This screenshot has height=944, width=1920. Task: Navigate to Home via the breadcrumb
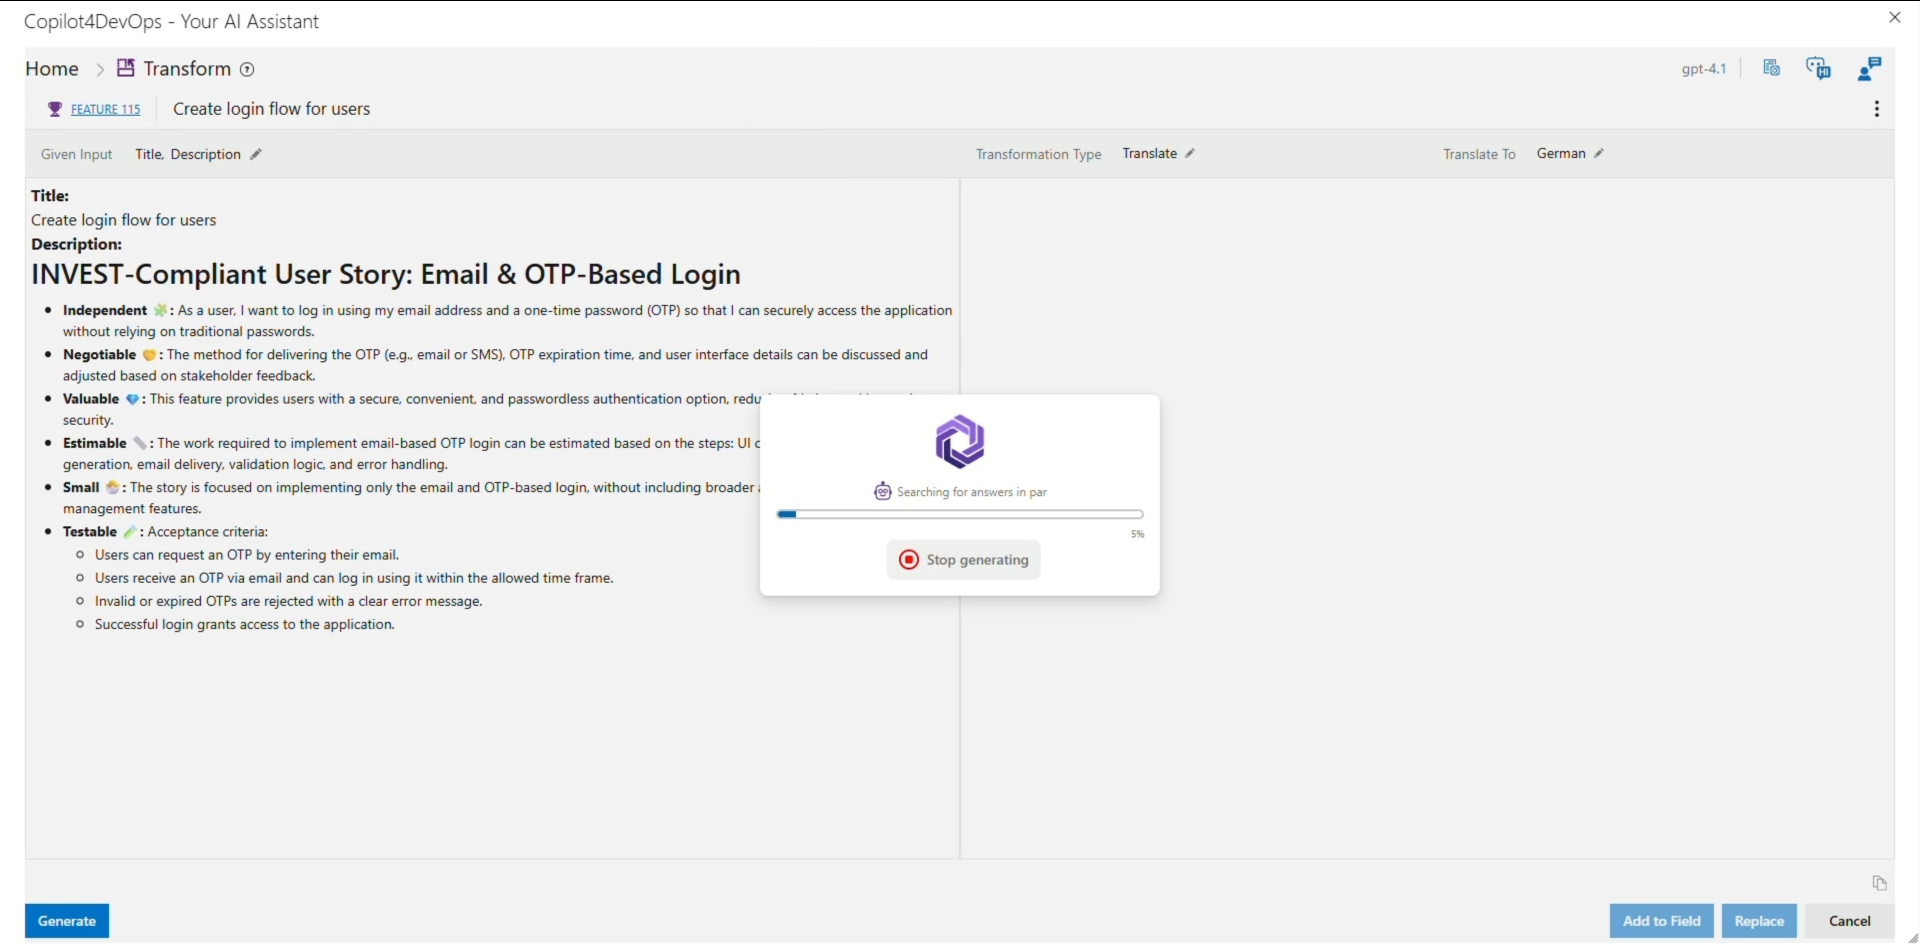(52, 68)
